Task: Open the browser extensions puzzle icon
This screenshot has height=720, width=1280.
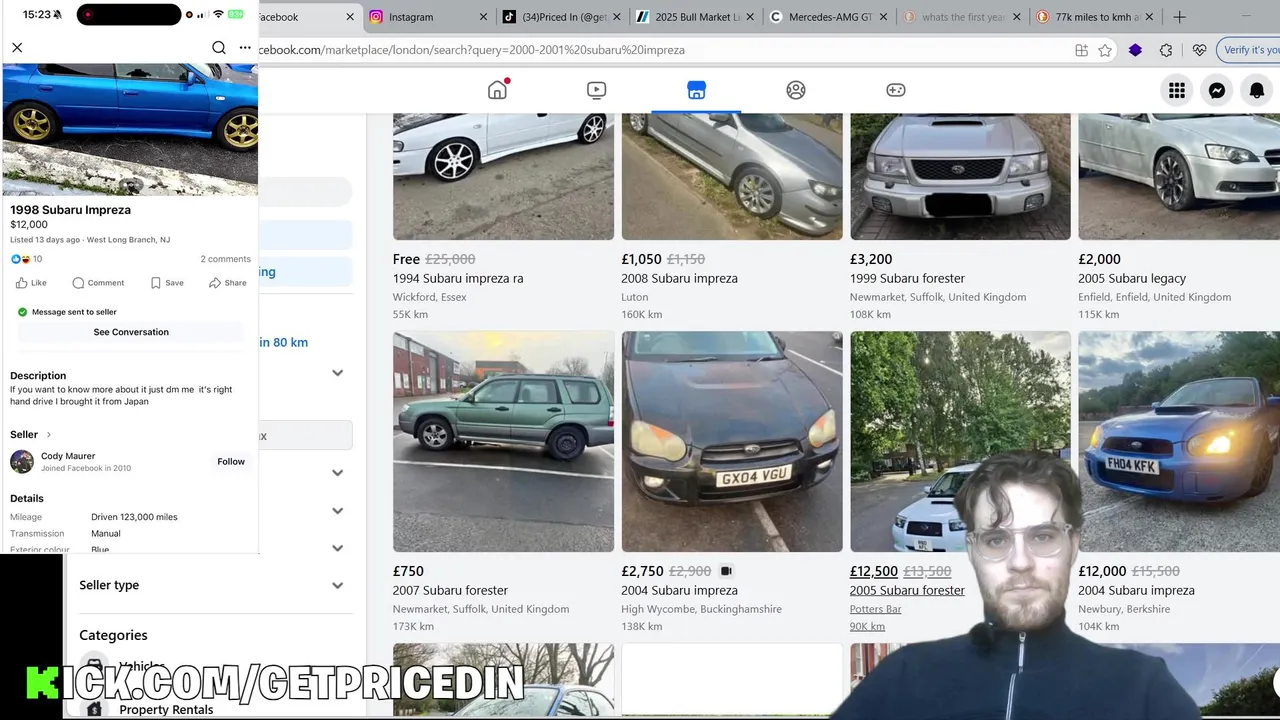Action: point(1166,50)
